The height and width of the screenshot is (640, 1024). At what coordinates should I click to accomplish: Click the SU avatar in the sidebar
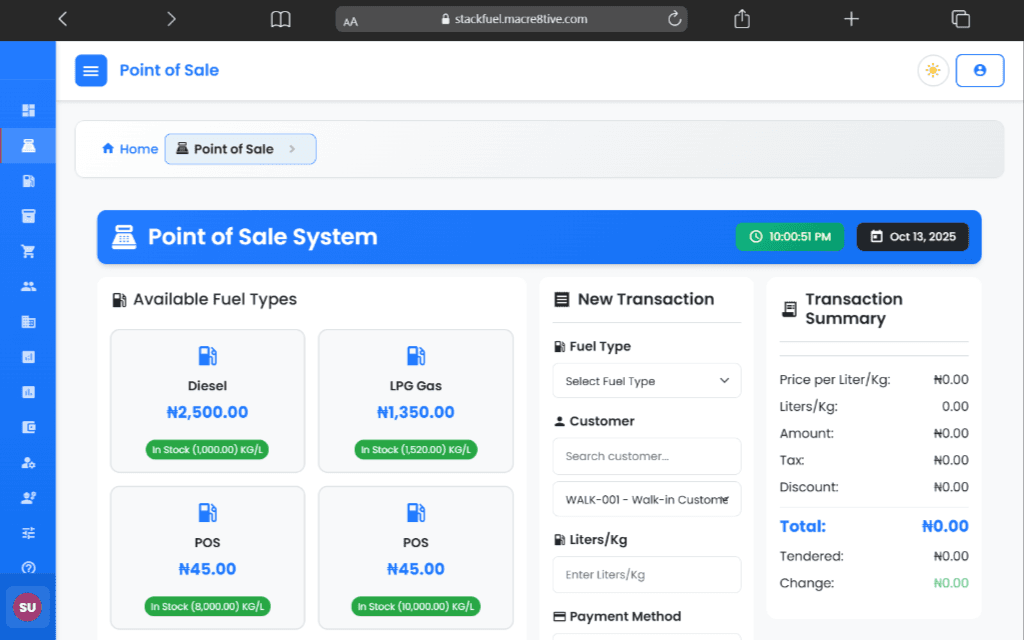28,607
